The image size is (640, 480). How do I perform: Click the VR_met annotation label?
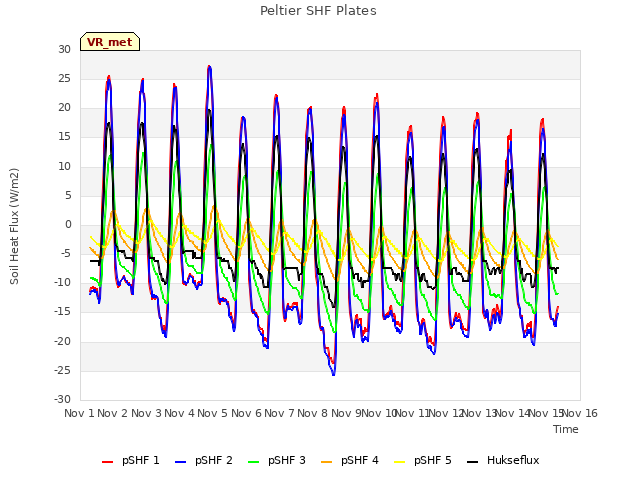110,42
